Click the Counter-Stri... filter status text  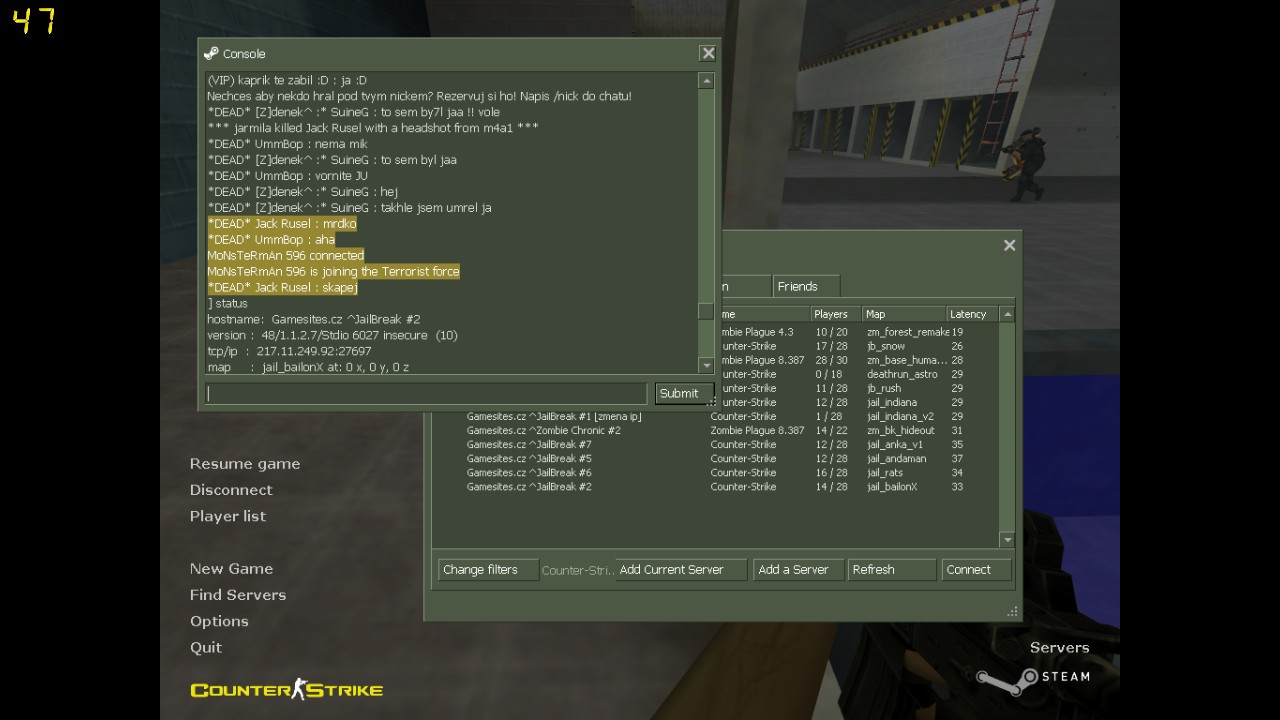577,570
